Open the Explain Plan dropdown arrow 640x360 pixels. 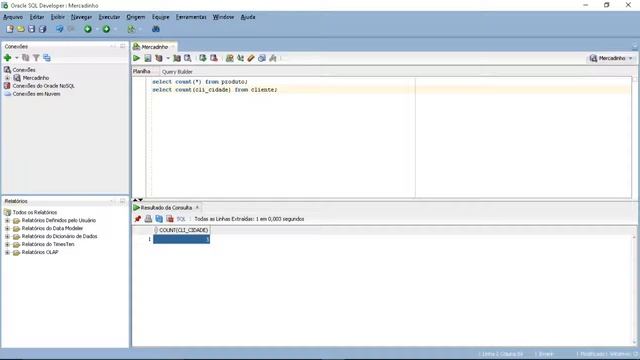pos(168,58)
